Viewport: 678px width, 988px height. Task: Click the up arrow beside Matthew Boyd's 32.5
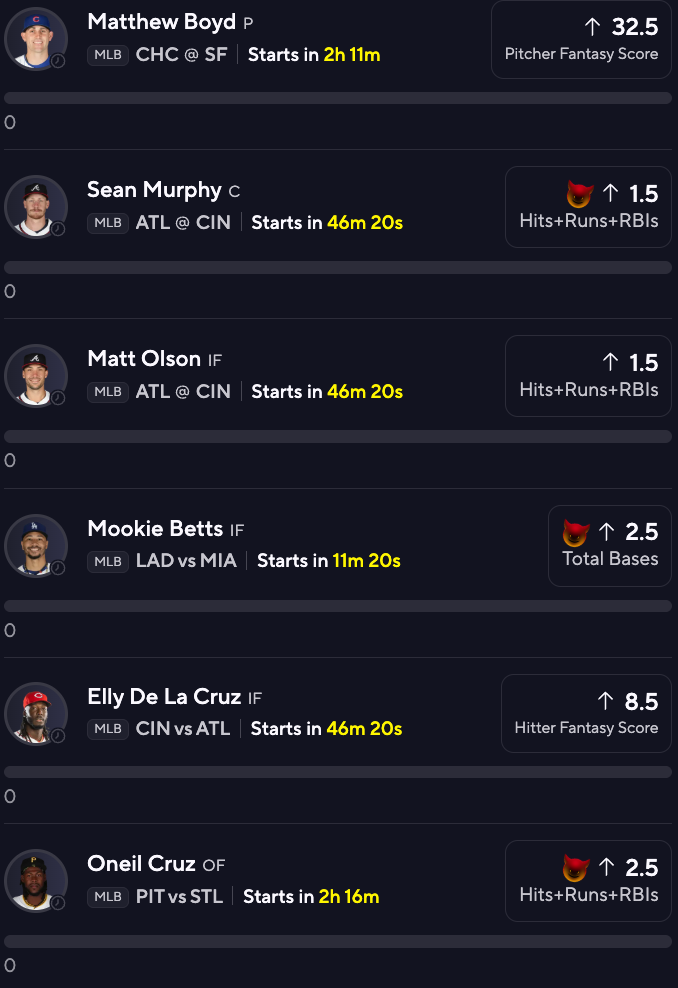click(x=592, y=26)
